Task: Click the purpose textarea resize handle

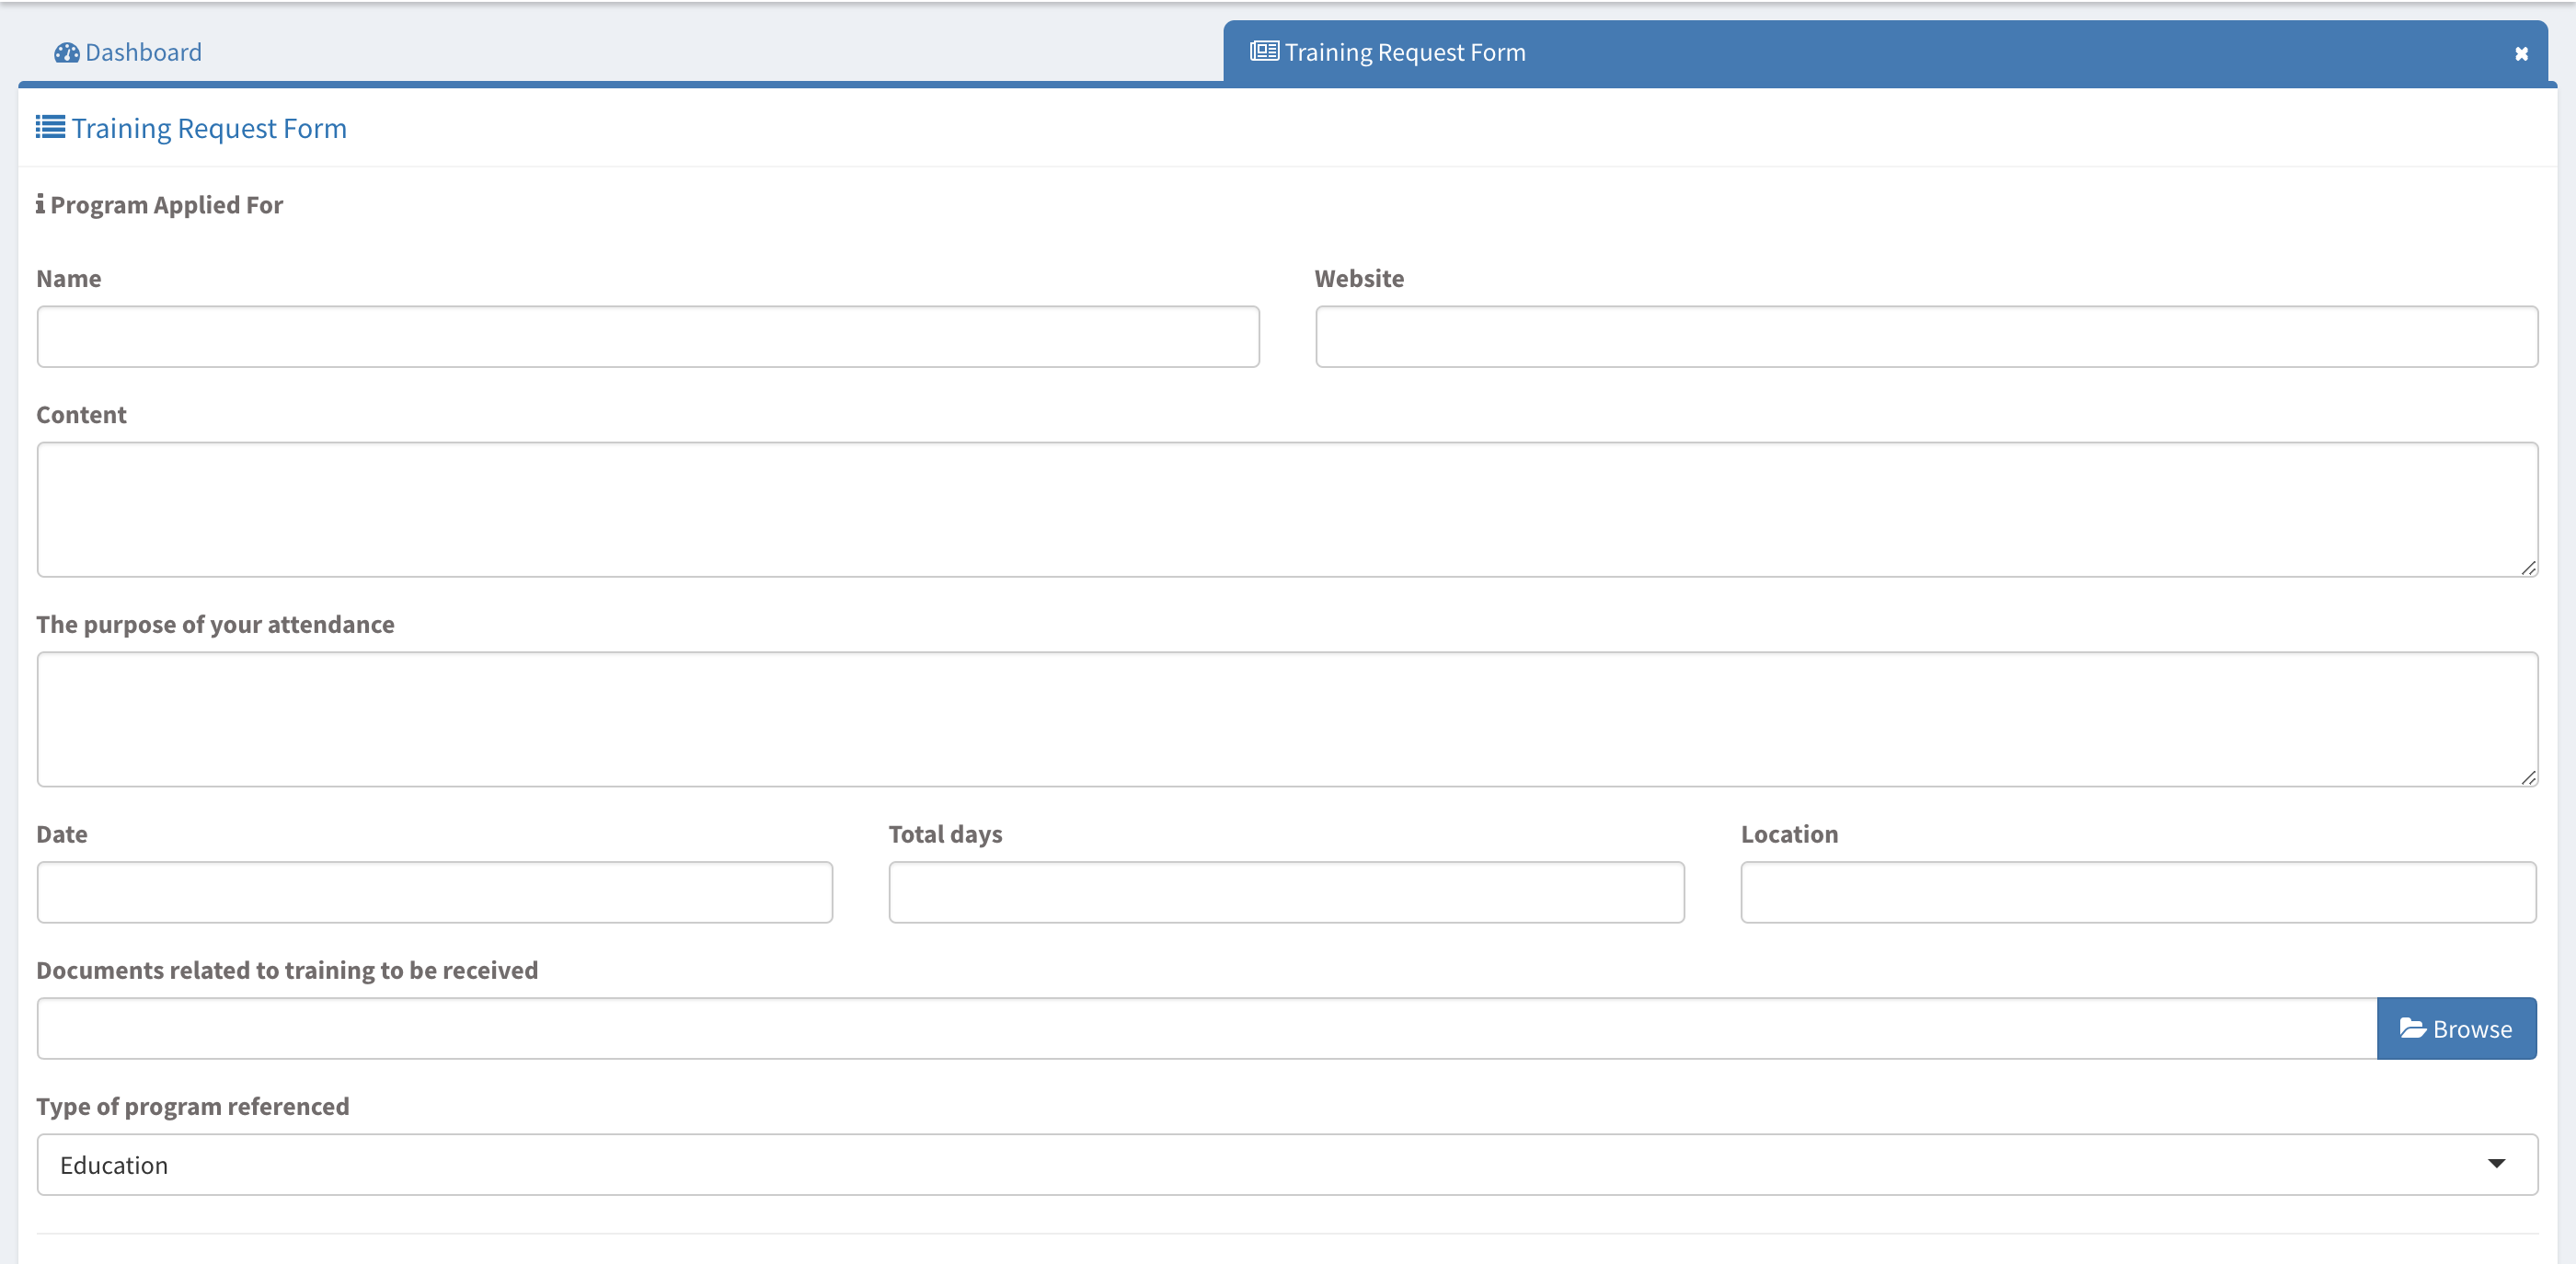Action: coord(2528,778)
